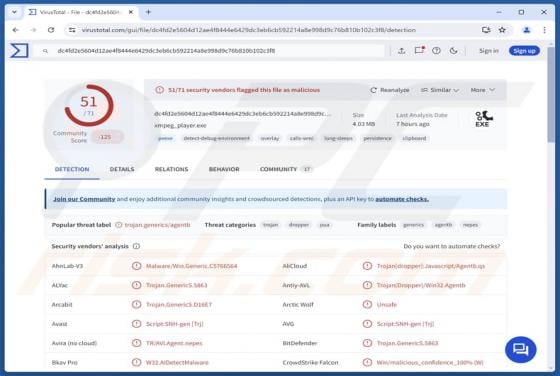Click the xmpeg_player.exe file name
The width and height of the screenshot is (560, 376).
point(180,125)
